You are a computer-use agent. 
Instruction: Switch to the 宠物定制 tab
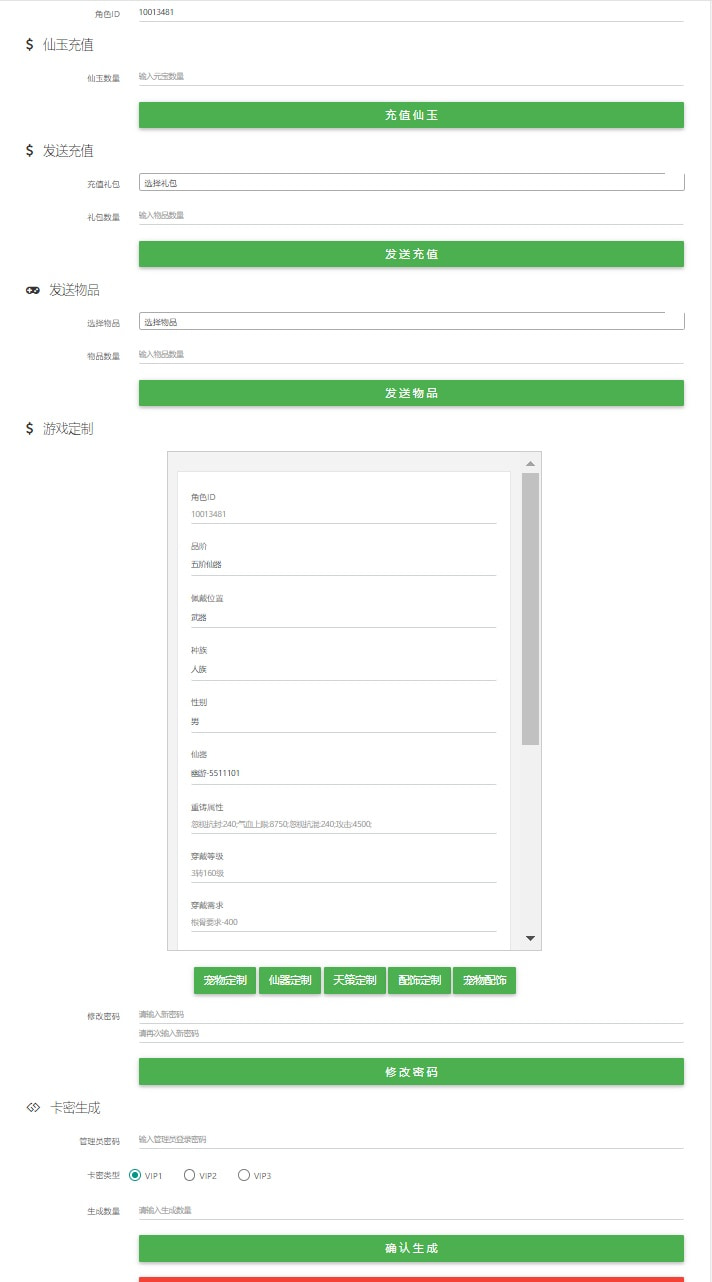point(225,981)
